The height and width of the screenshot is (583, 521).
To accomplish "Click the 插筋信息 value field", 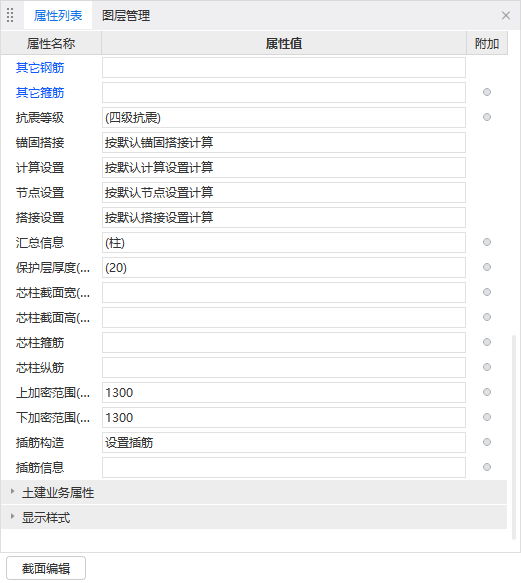I will [x=284, y=467].
